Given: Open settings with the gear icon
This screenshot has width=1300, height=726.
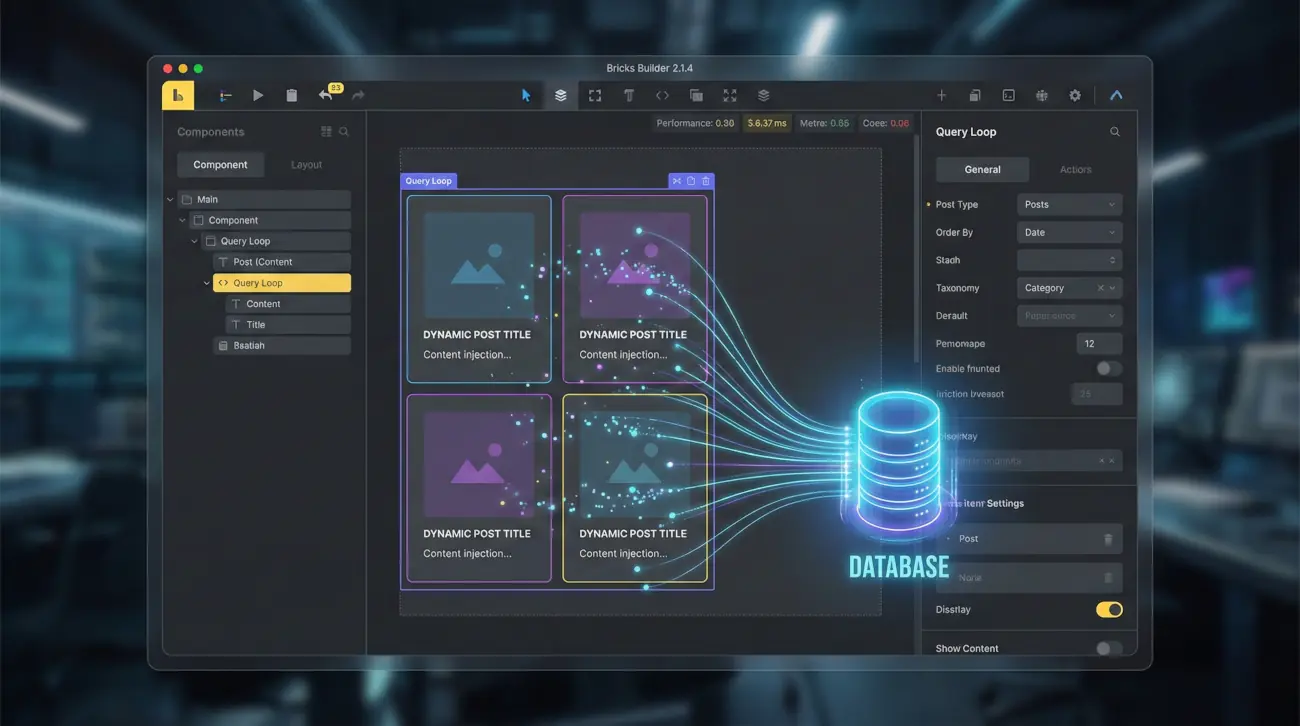Looking at the screenshot, I should tap(1075, 95).
